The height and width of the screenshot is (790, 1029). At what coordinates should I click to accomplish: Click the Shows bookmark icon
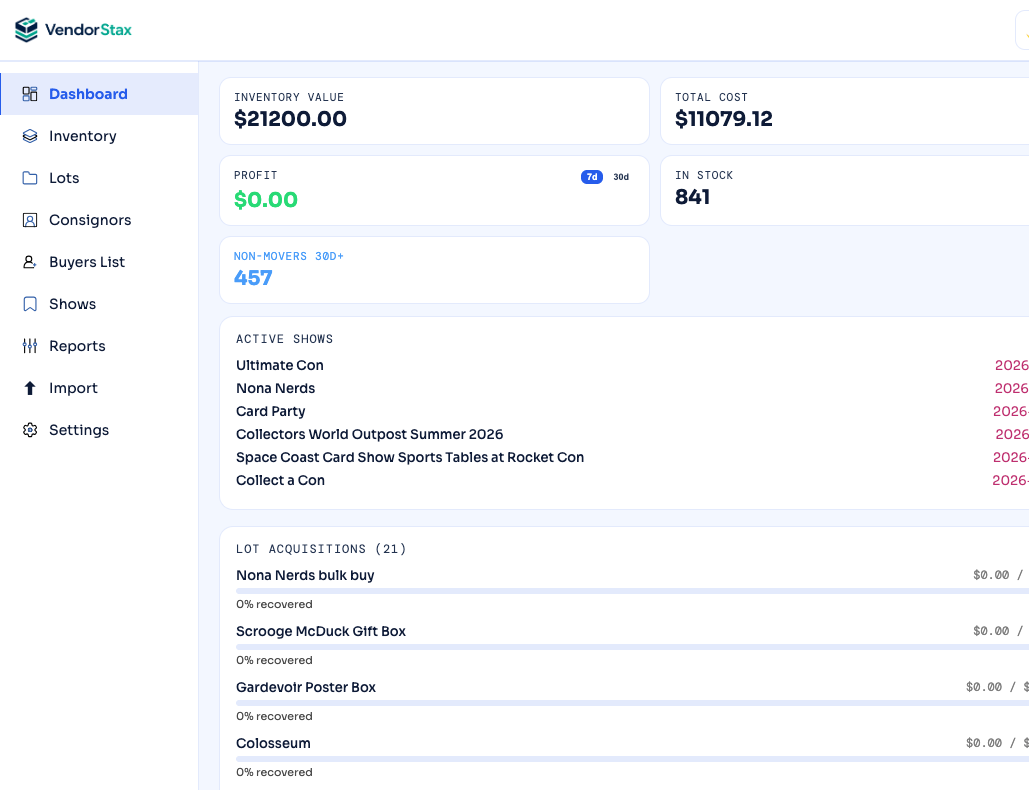(30, 304)
